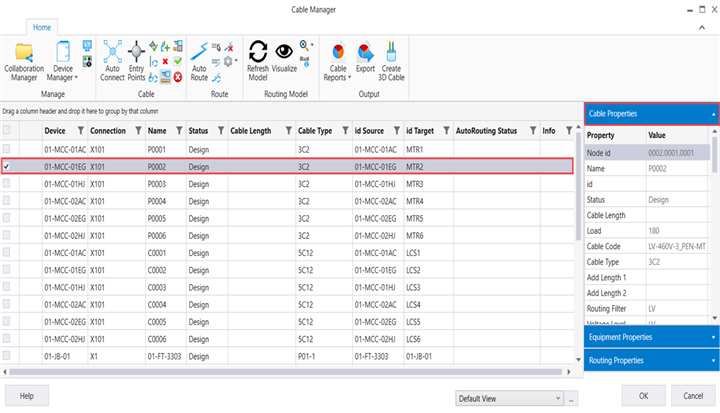
Task: Check the box for cable P0003
Action: tap(6, 183)
